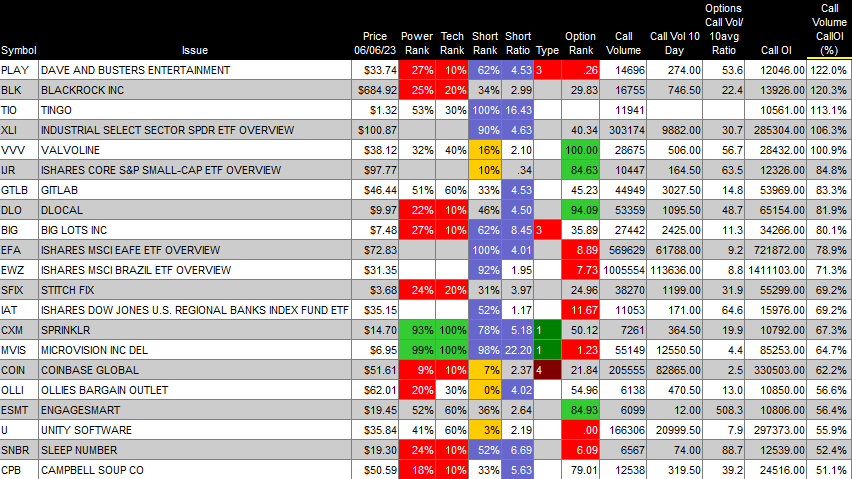Screen dimensions: 852x479
Task: Click green type 1 cell for Sprinklr
Action: coord(547,330)
